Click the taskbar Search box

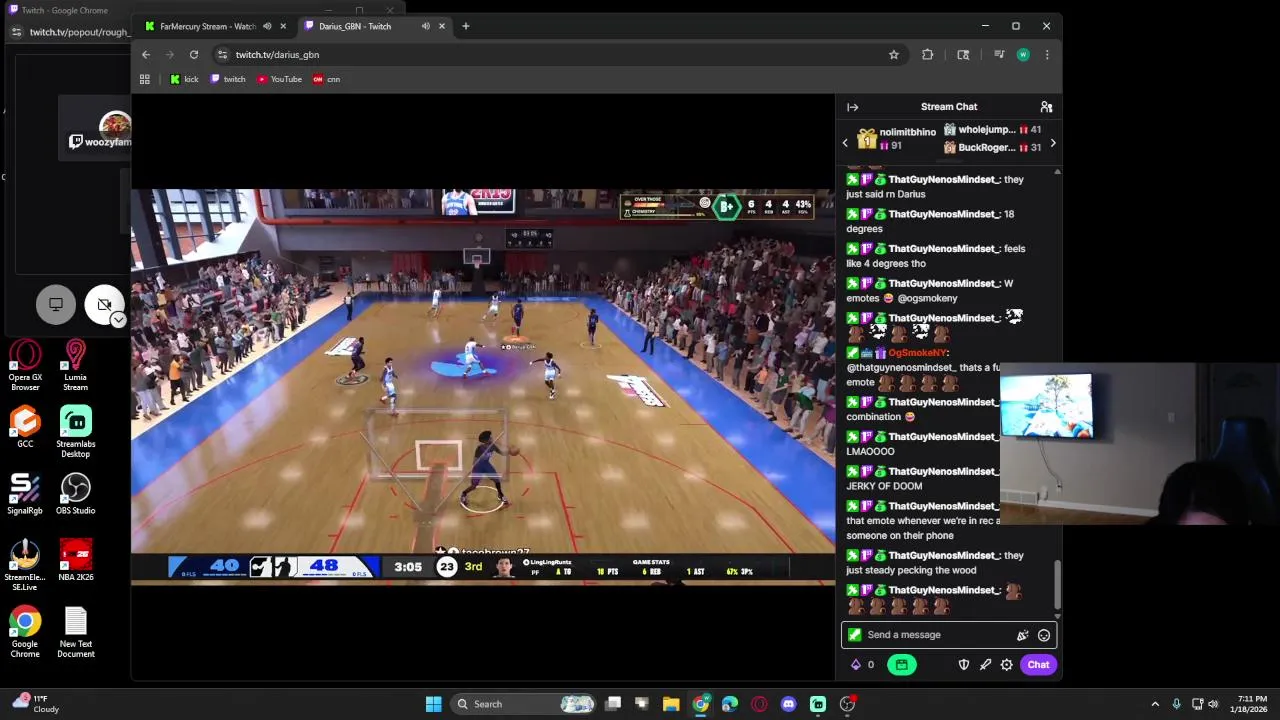point(525,704)
